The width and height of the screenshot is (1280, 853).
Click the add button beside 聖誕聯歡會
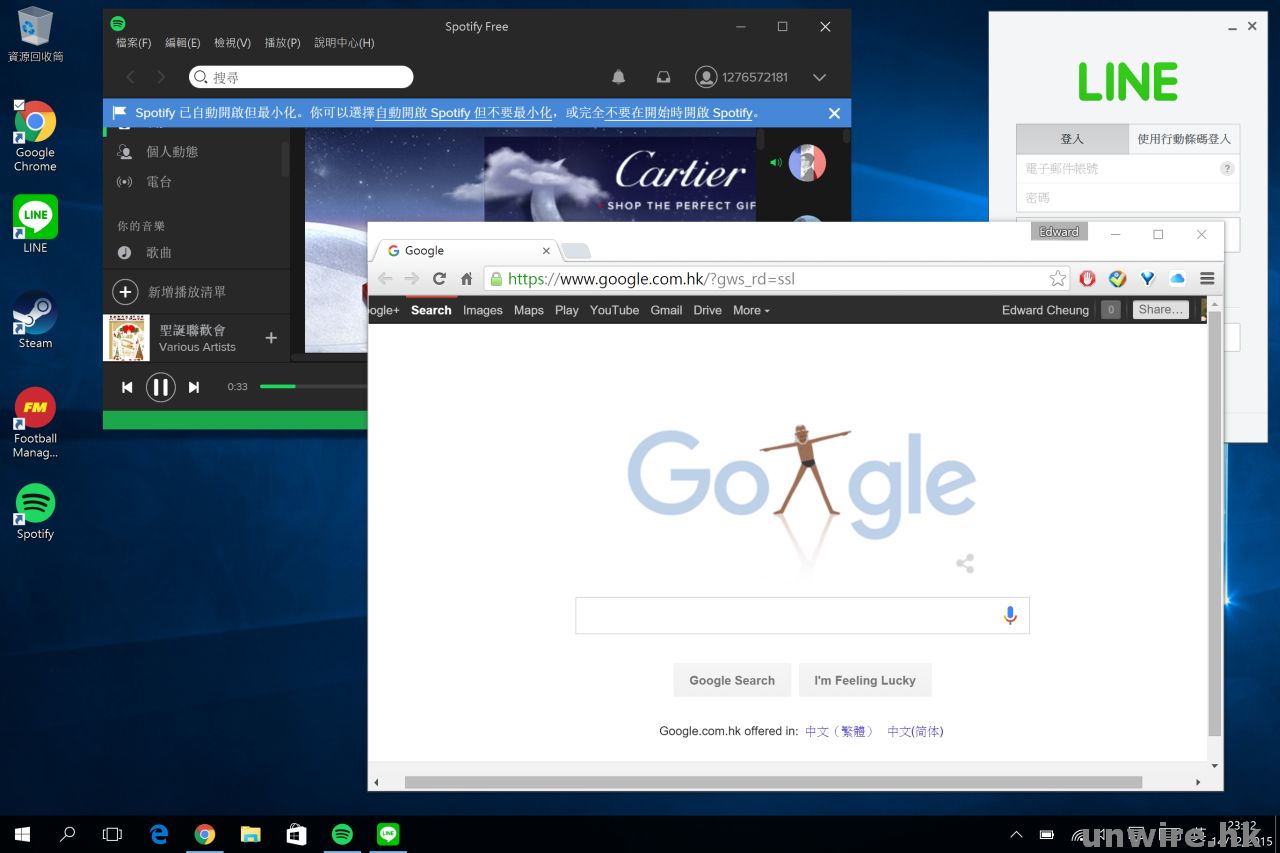click(x=271, y=338)
